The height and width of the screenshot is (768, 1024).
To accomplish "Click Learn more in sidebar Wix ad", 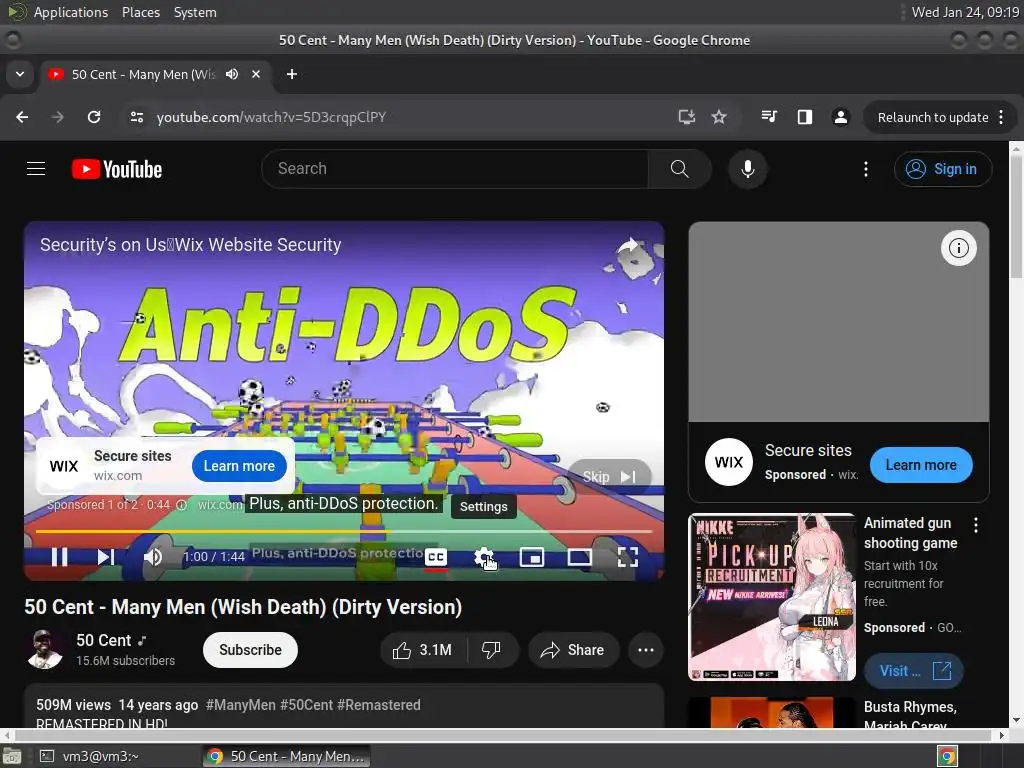I will (x=921, y=465).
